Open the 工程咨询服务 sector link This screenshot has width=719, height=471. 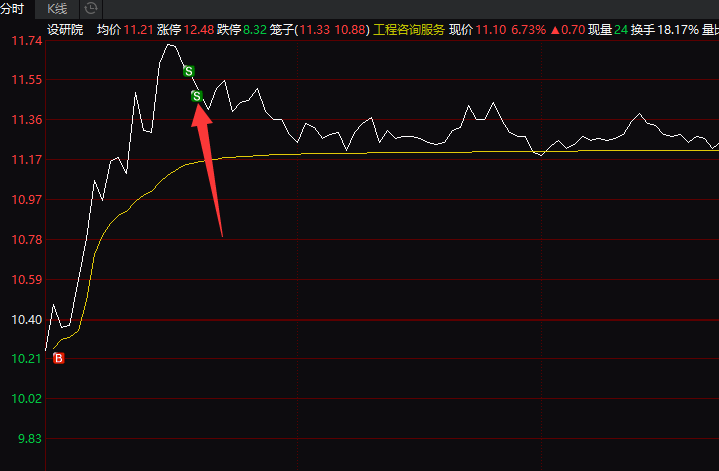(409, 30)
